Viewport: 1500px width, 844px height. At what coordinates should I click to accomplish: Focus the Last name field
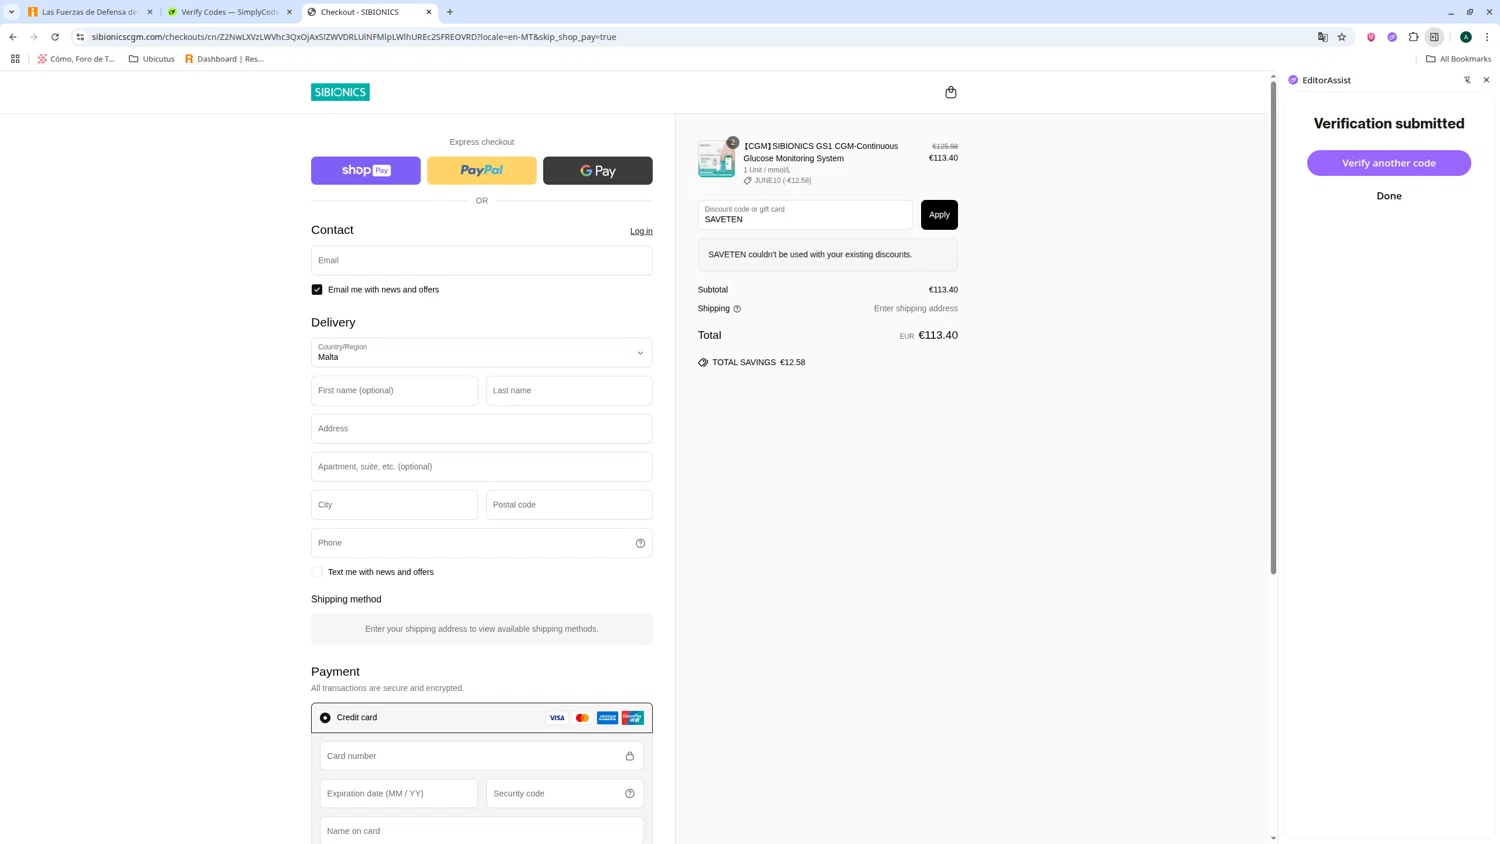569,391
